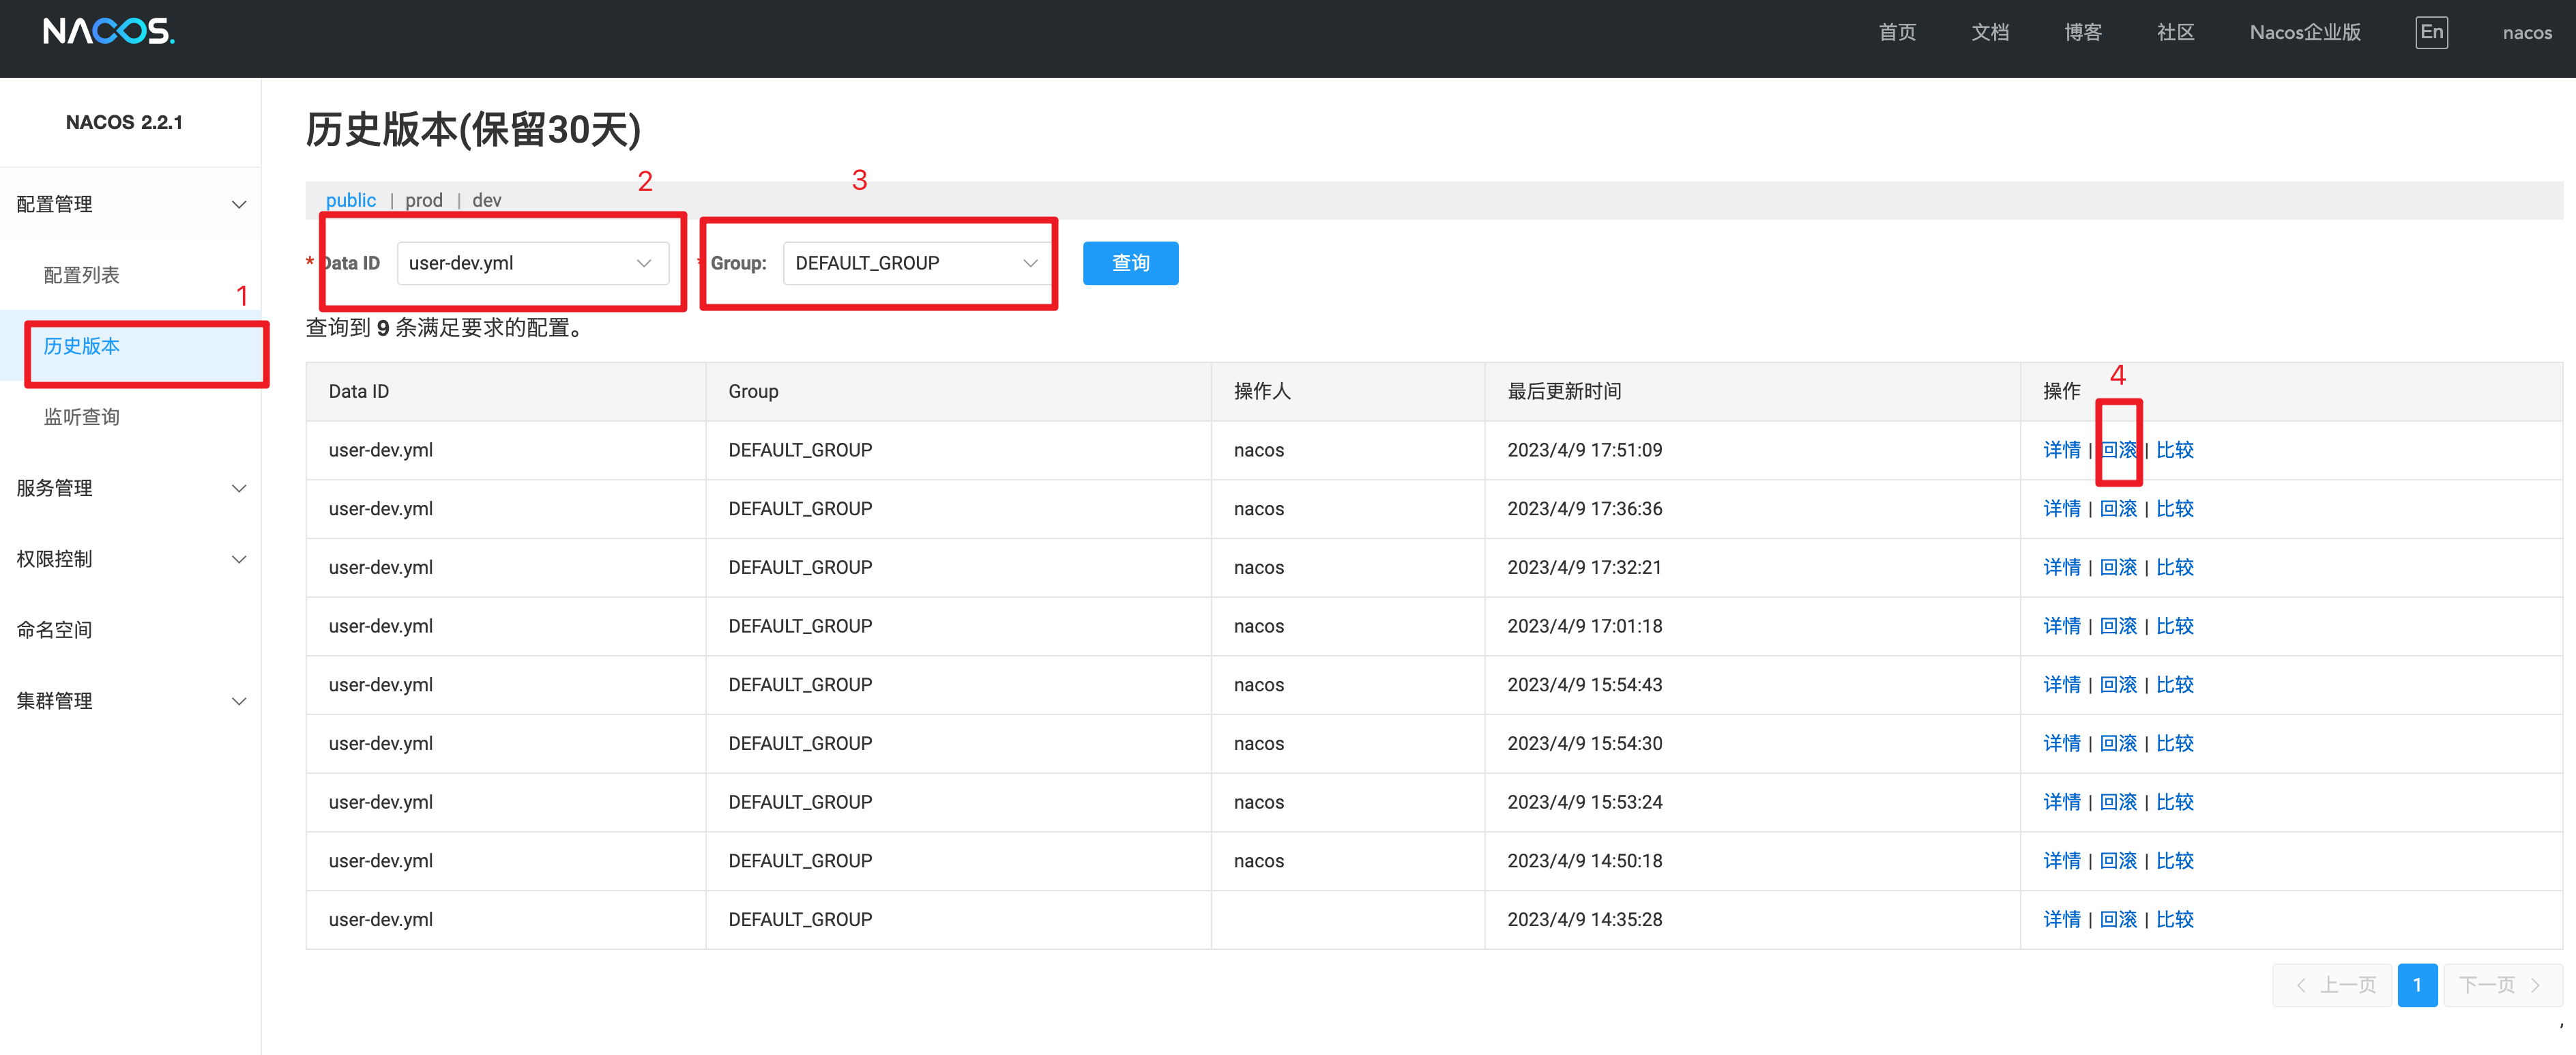The image size is (2576, 1055).
Task: Click 比较 for the 14:50:18 record
Action: pyautogui.click(x=2174, y=861)
